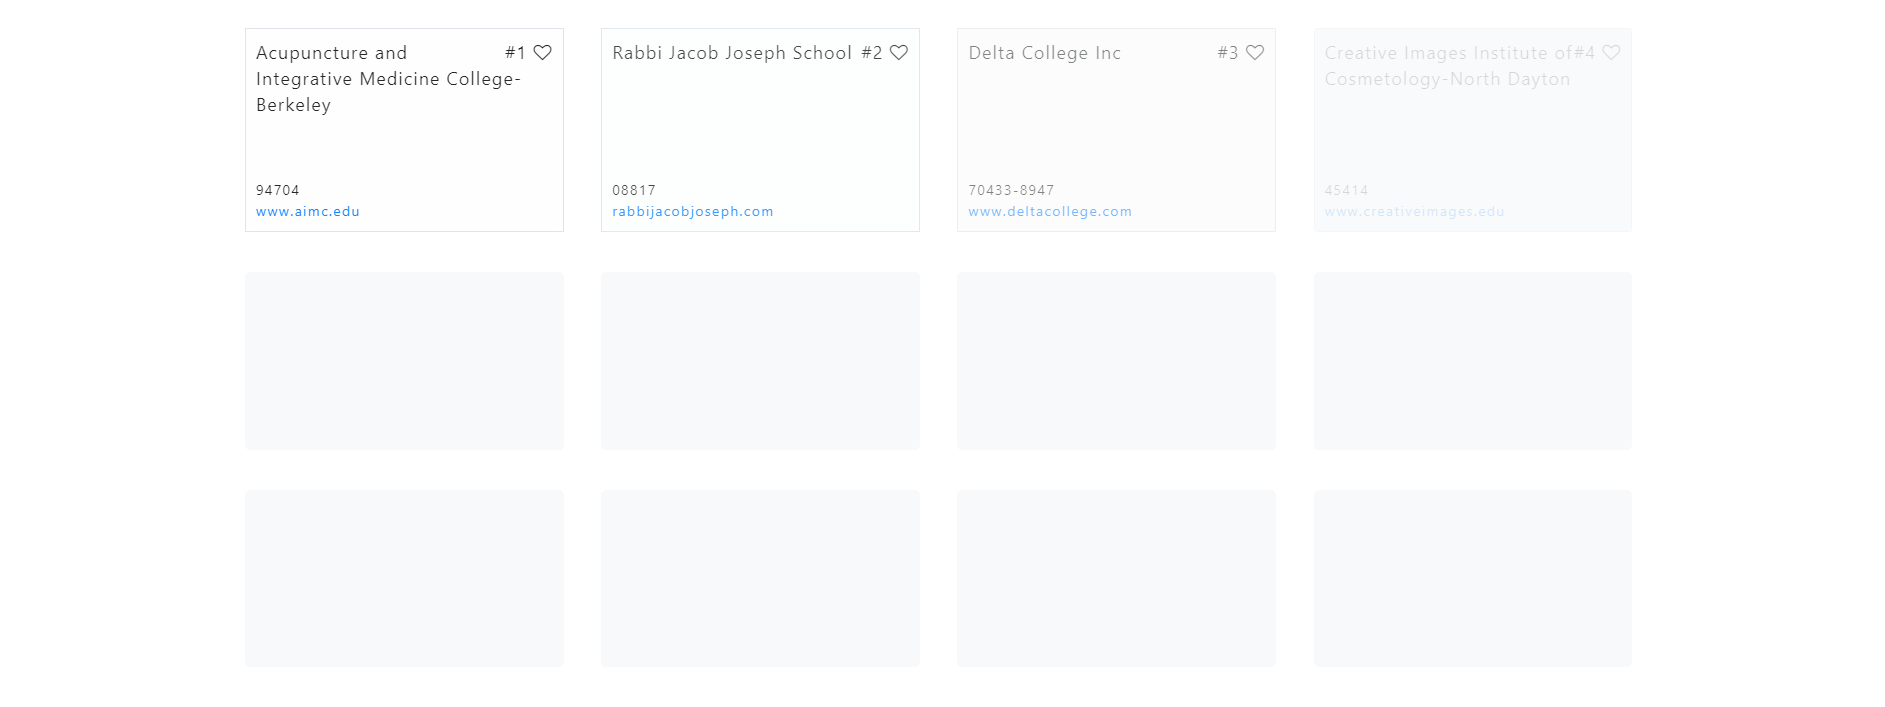Select Creative Images Institute of Cosmetology-North Dayton title
This screenshot has width=1885, height=707.
point(1448,66)
